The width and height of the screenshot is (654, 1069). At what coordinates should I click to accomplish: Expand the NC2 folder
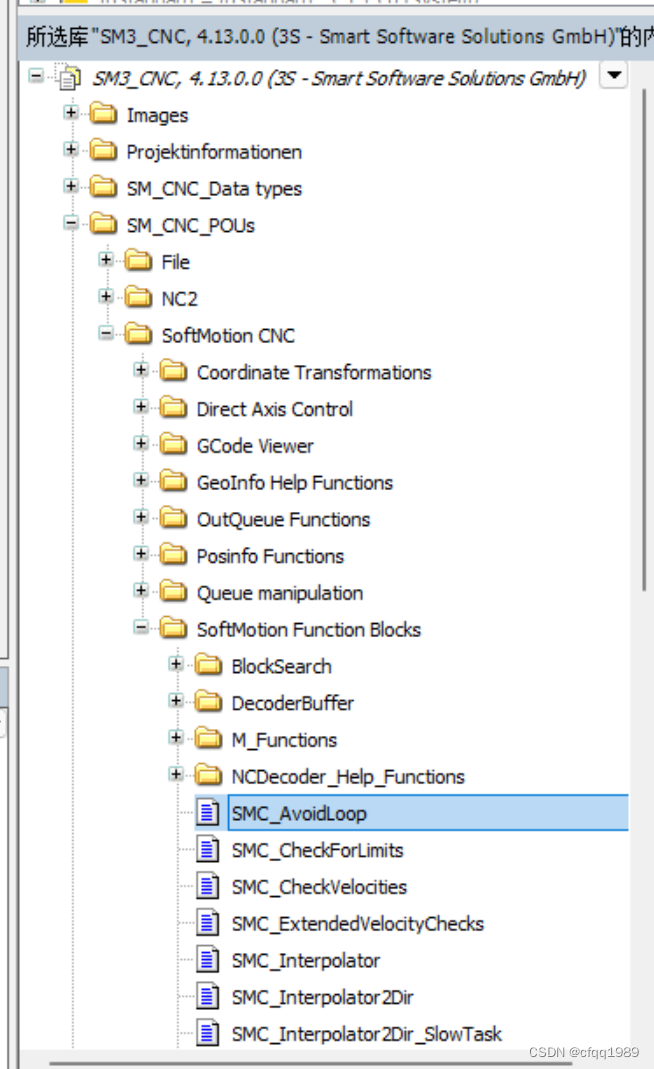pyautogui.click(x=106, y=297)
